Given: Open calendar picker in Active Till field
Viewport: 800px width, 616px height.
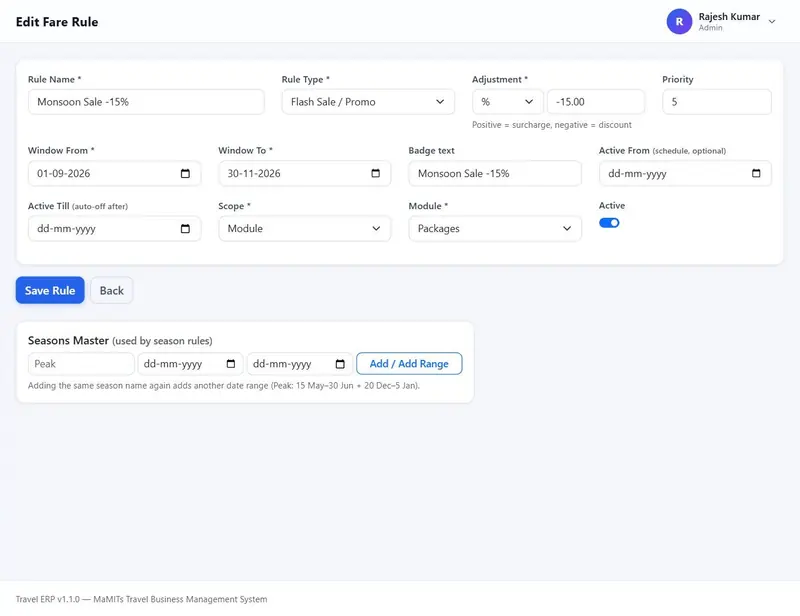Looking at the screenshot, I should (x=185, y=229).
